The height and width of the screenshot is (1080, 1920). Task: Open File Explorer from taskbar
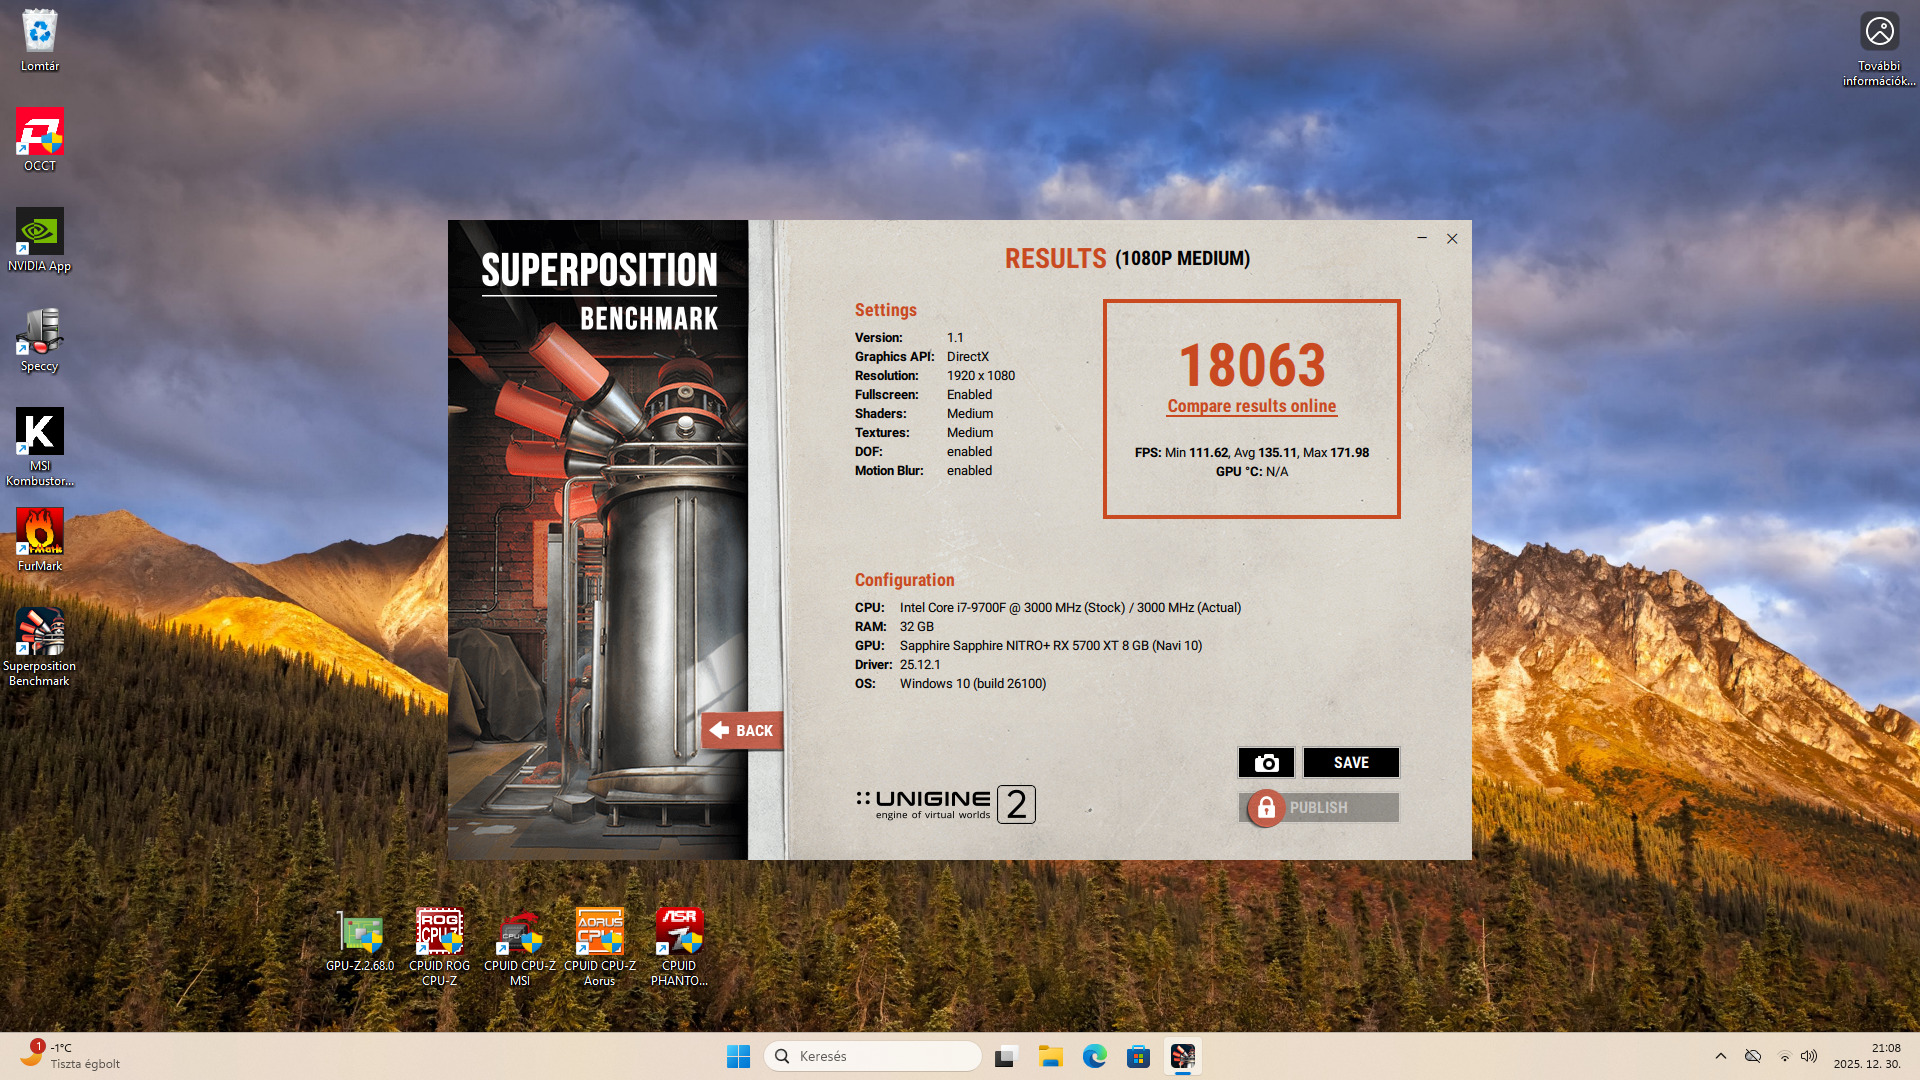1050,1056
